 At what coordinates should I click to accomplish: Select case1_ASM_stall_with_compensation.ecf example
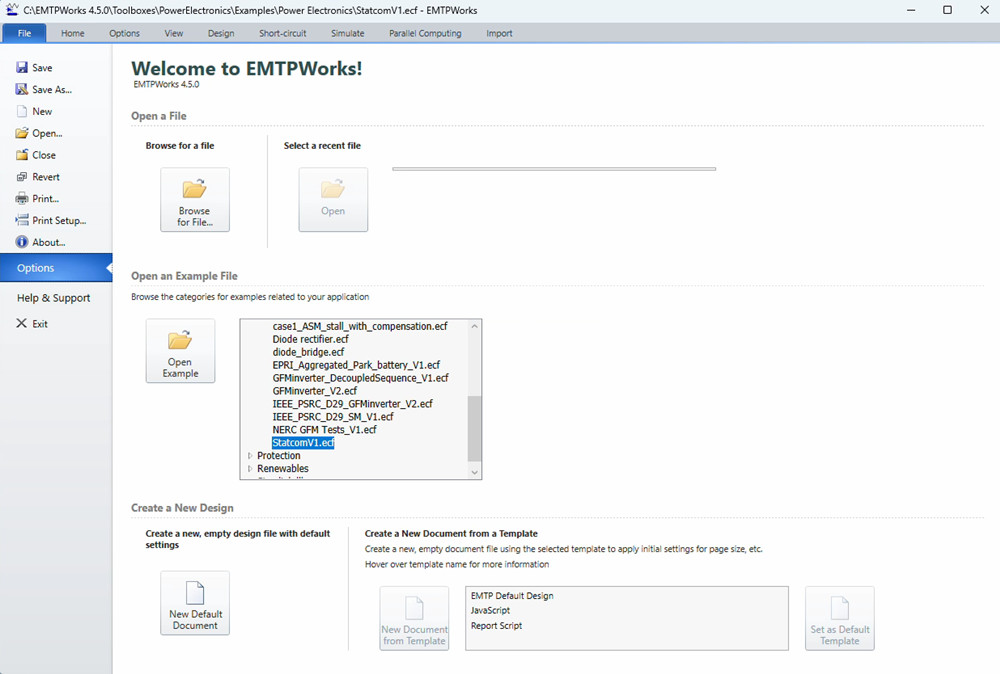(x=360, y=326)
